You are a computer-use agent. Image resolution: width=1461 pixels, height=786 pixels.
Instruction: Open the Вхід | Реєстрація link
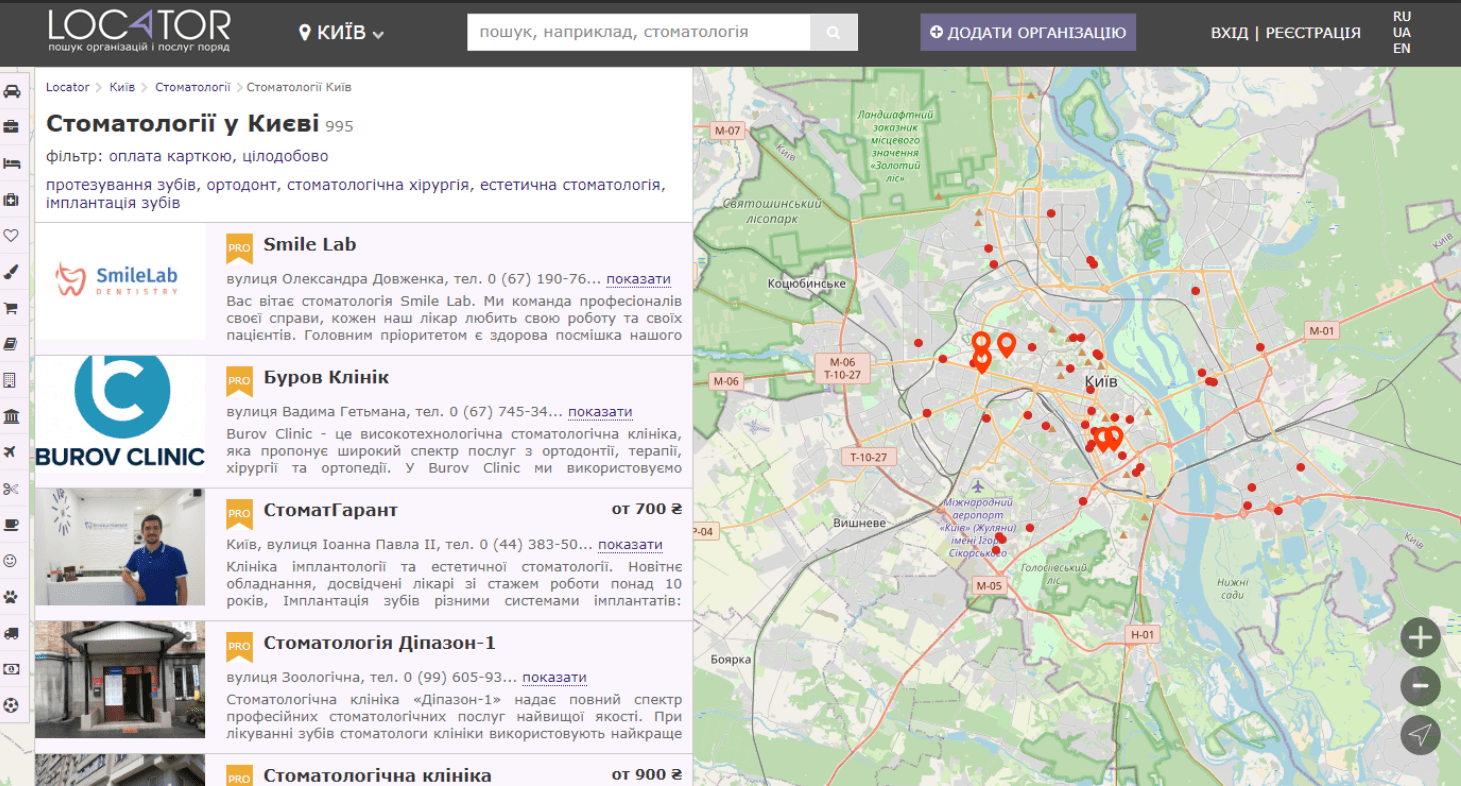1285,33
